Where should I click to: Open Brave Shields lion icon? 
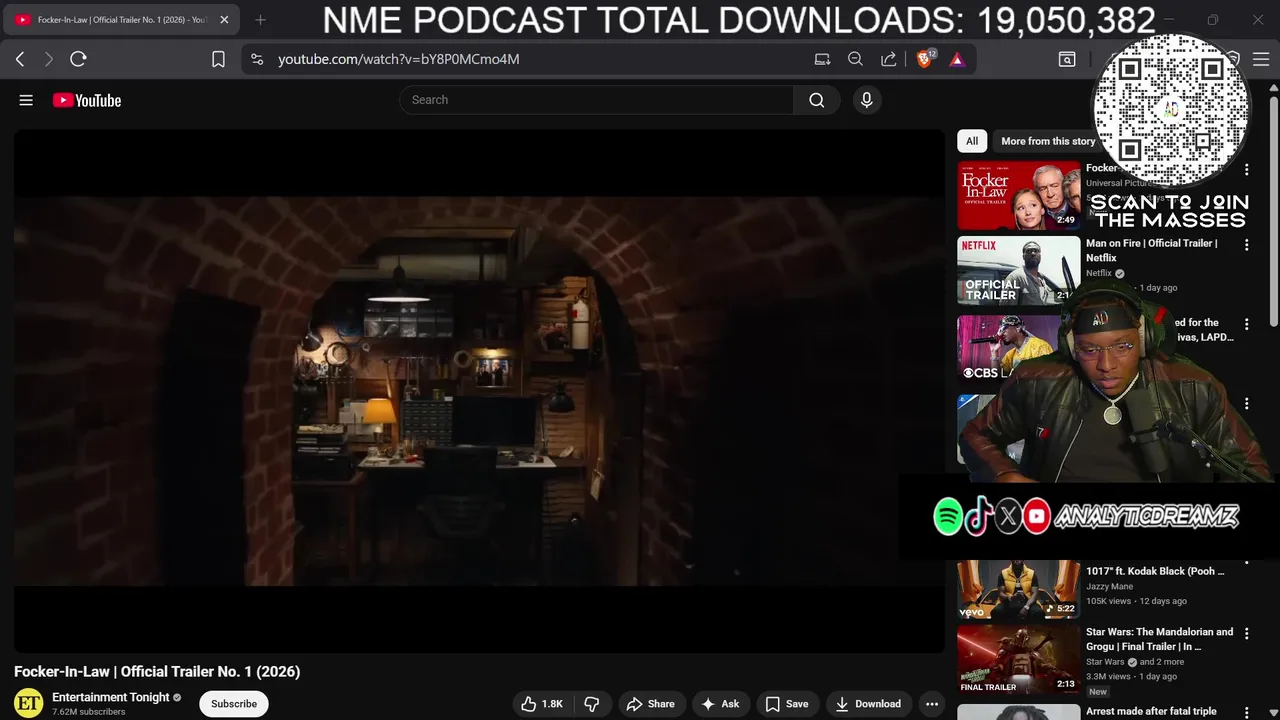point(925,58)
